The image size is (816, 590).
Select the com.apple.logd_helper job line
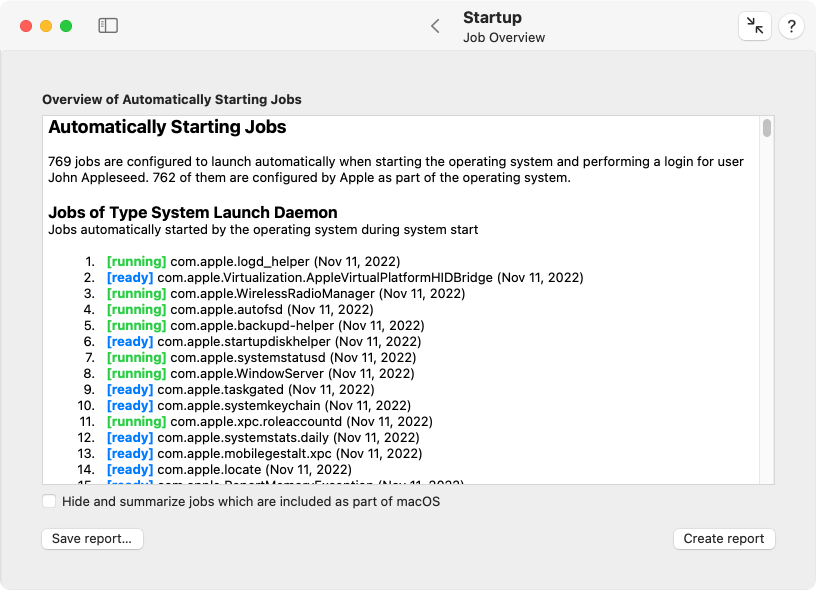point(253,261)
